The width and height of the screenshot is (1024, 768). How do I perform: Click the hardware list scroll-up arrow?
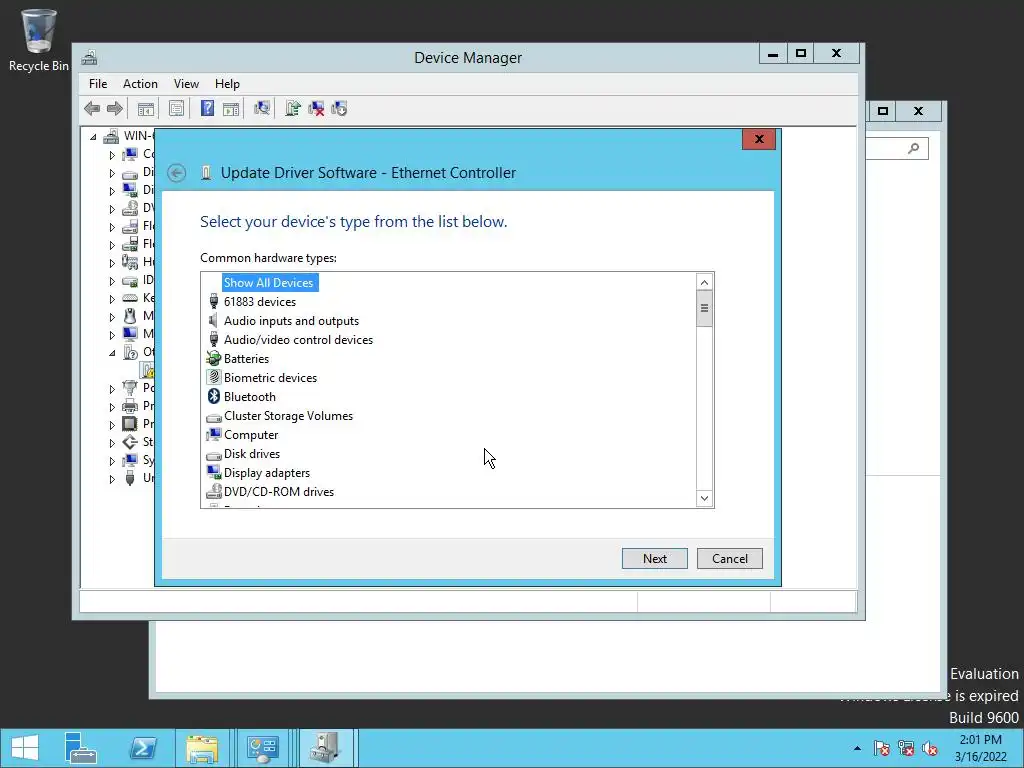click(x=704, y=282)
